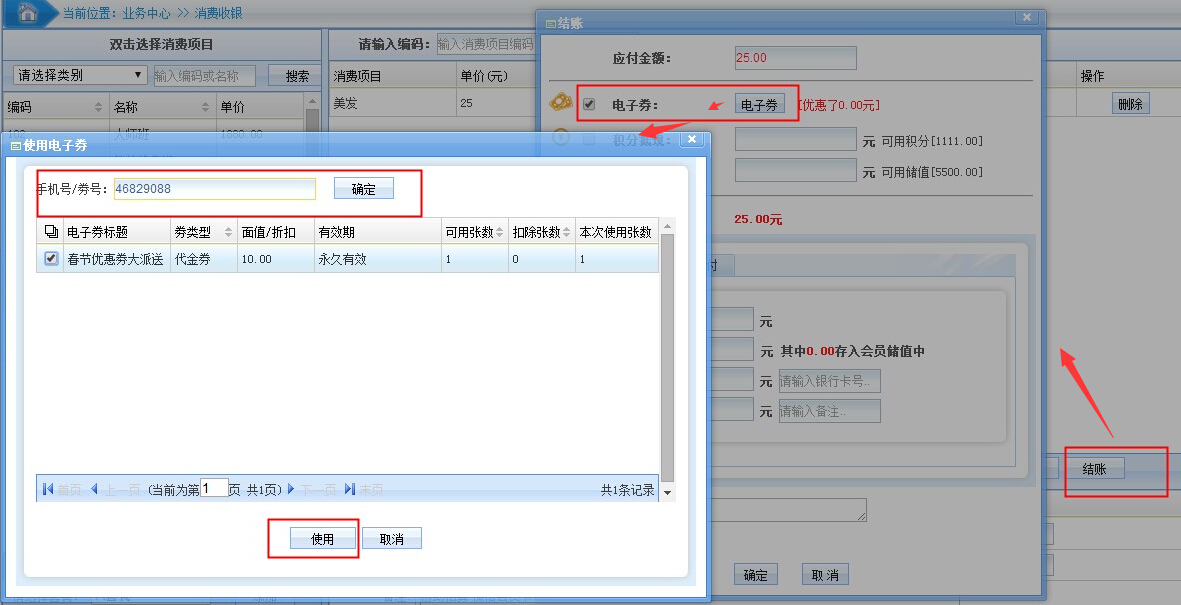Sort by 券类型 column arrows
The width and height of the screenshot is (1181, 605).
tap(229, 232)
